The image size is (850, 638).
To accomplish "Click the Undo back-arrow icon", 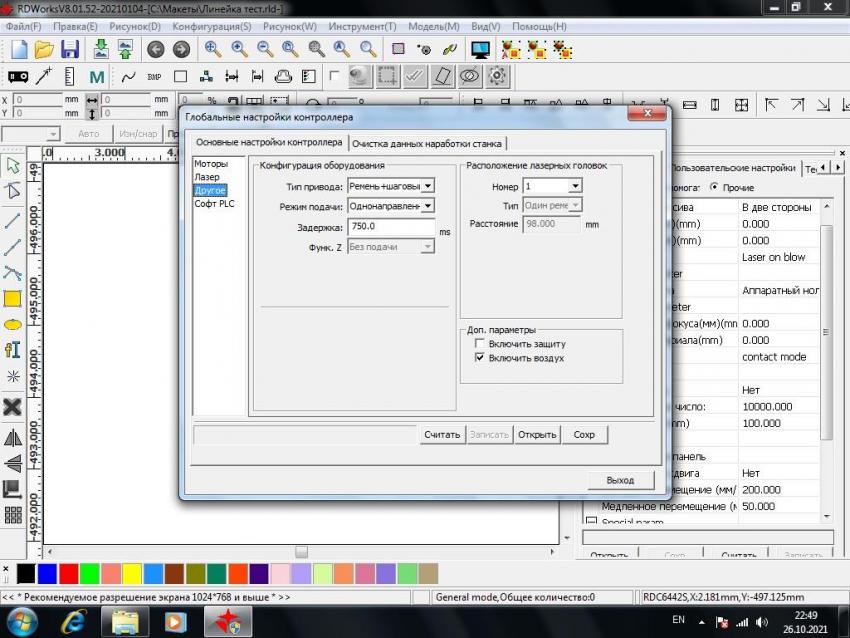I will pyautogui.click(x=155, y=49).
